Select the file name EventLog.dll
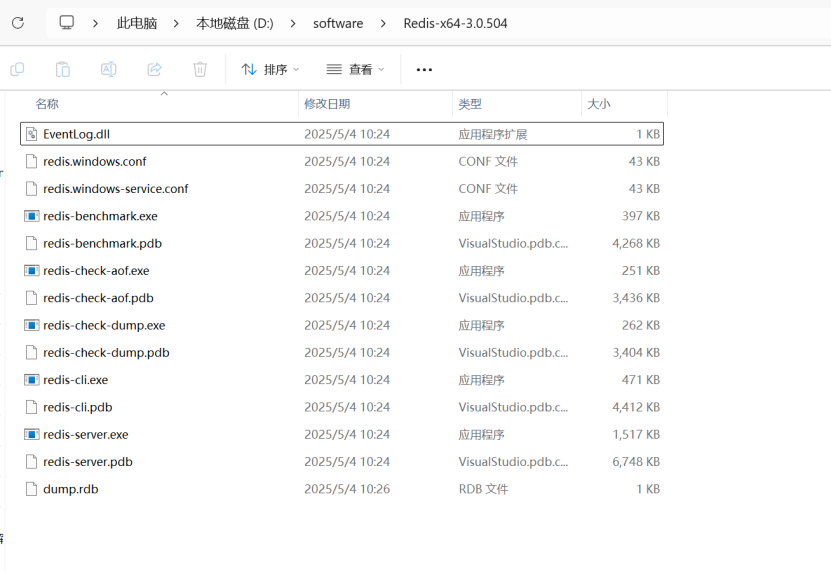Viewport: 831px width, 573px height. point(76,134)
